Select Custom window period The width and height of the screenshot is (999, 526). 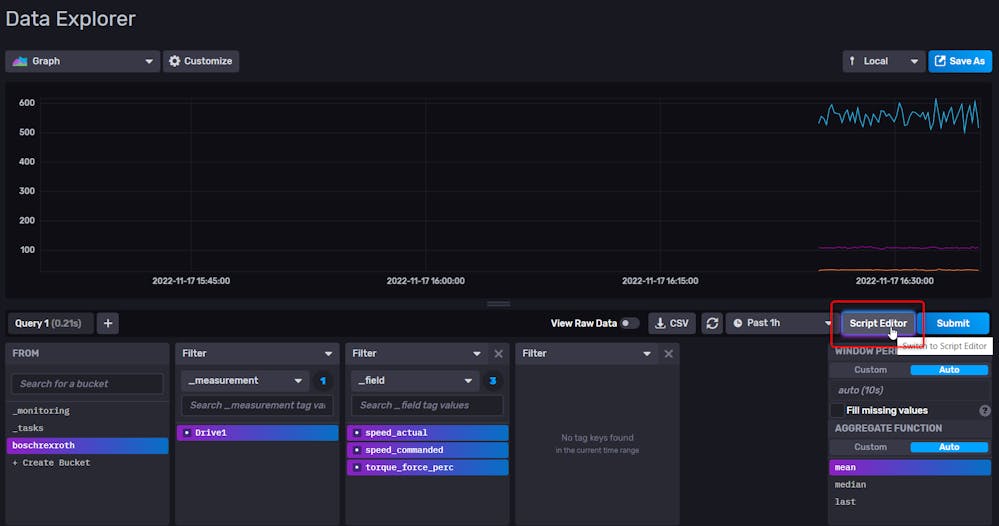tap(870, 370)
